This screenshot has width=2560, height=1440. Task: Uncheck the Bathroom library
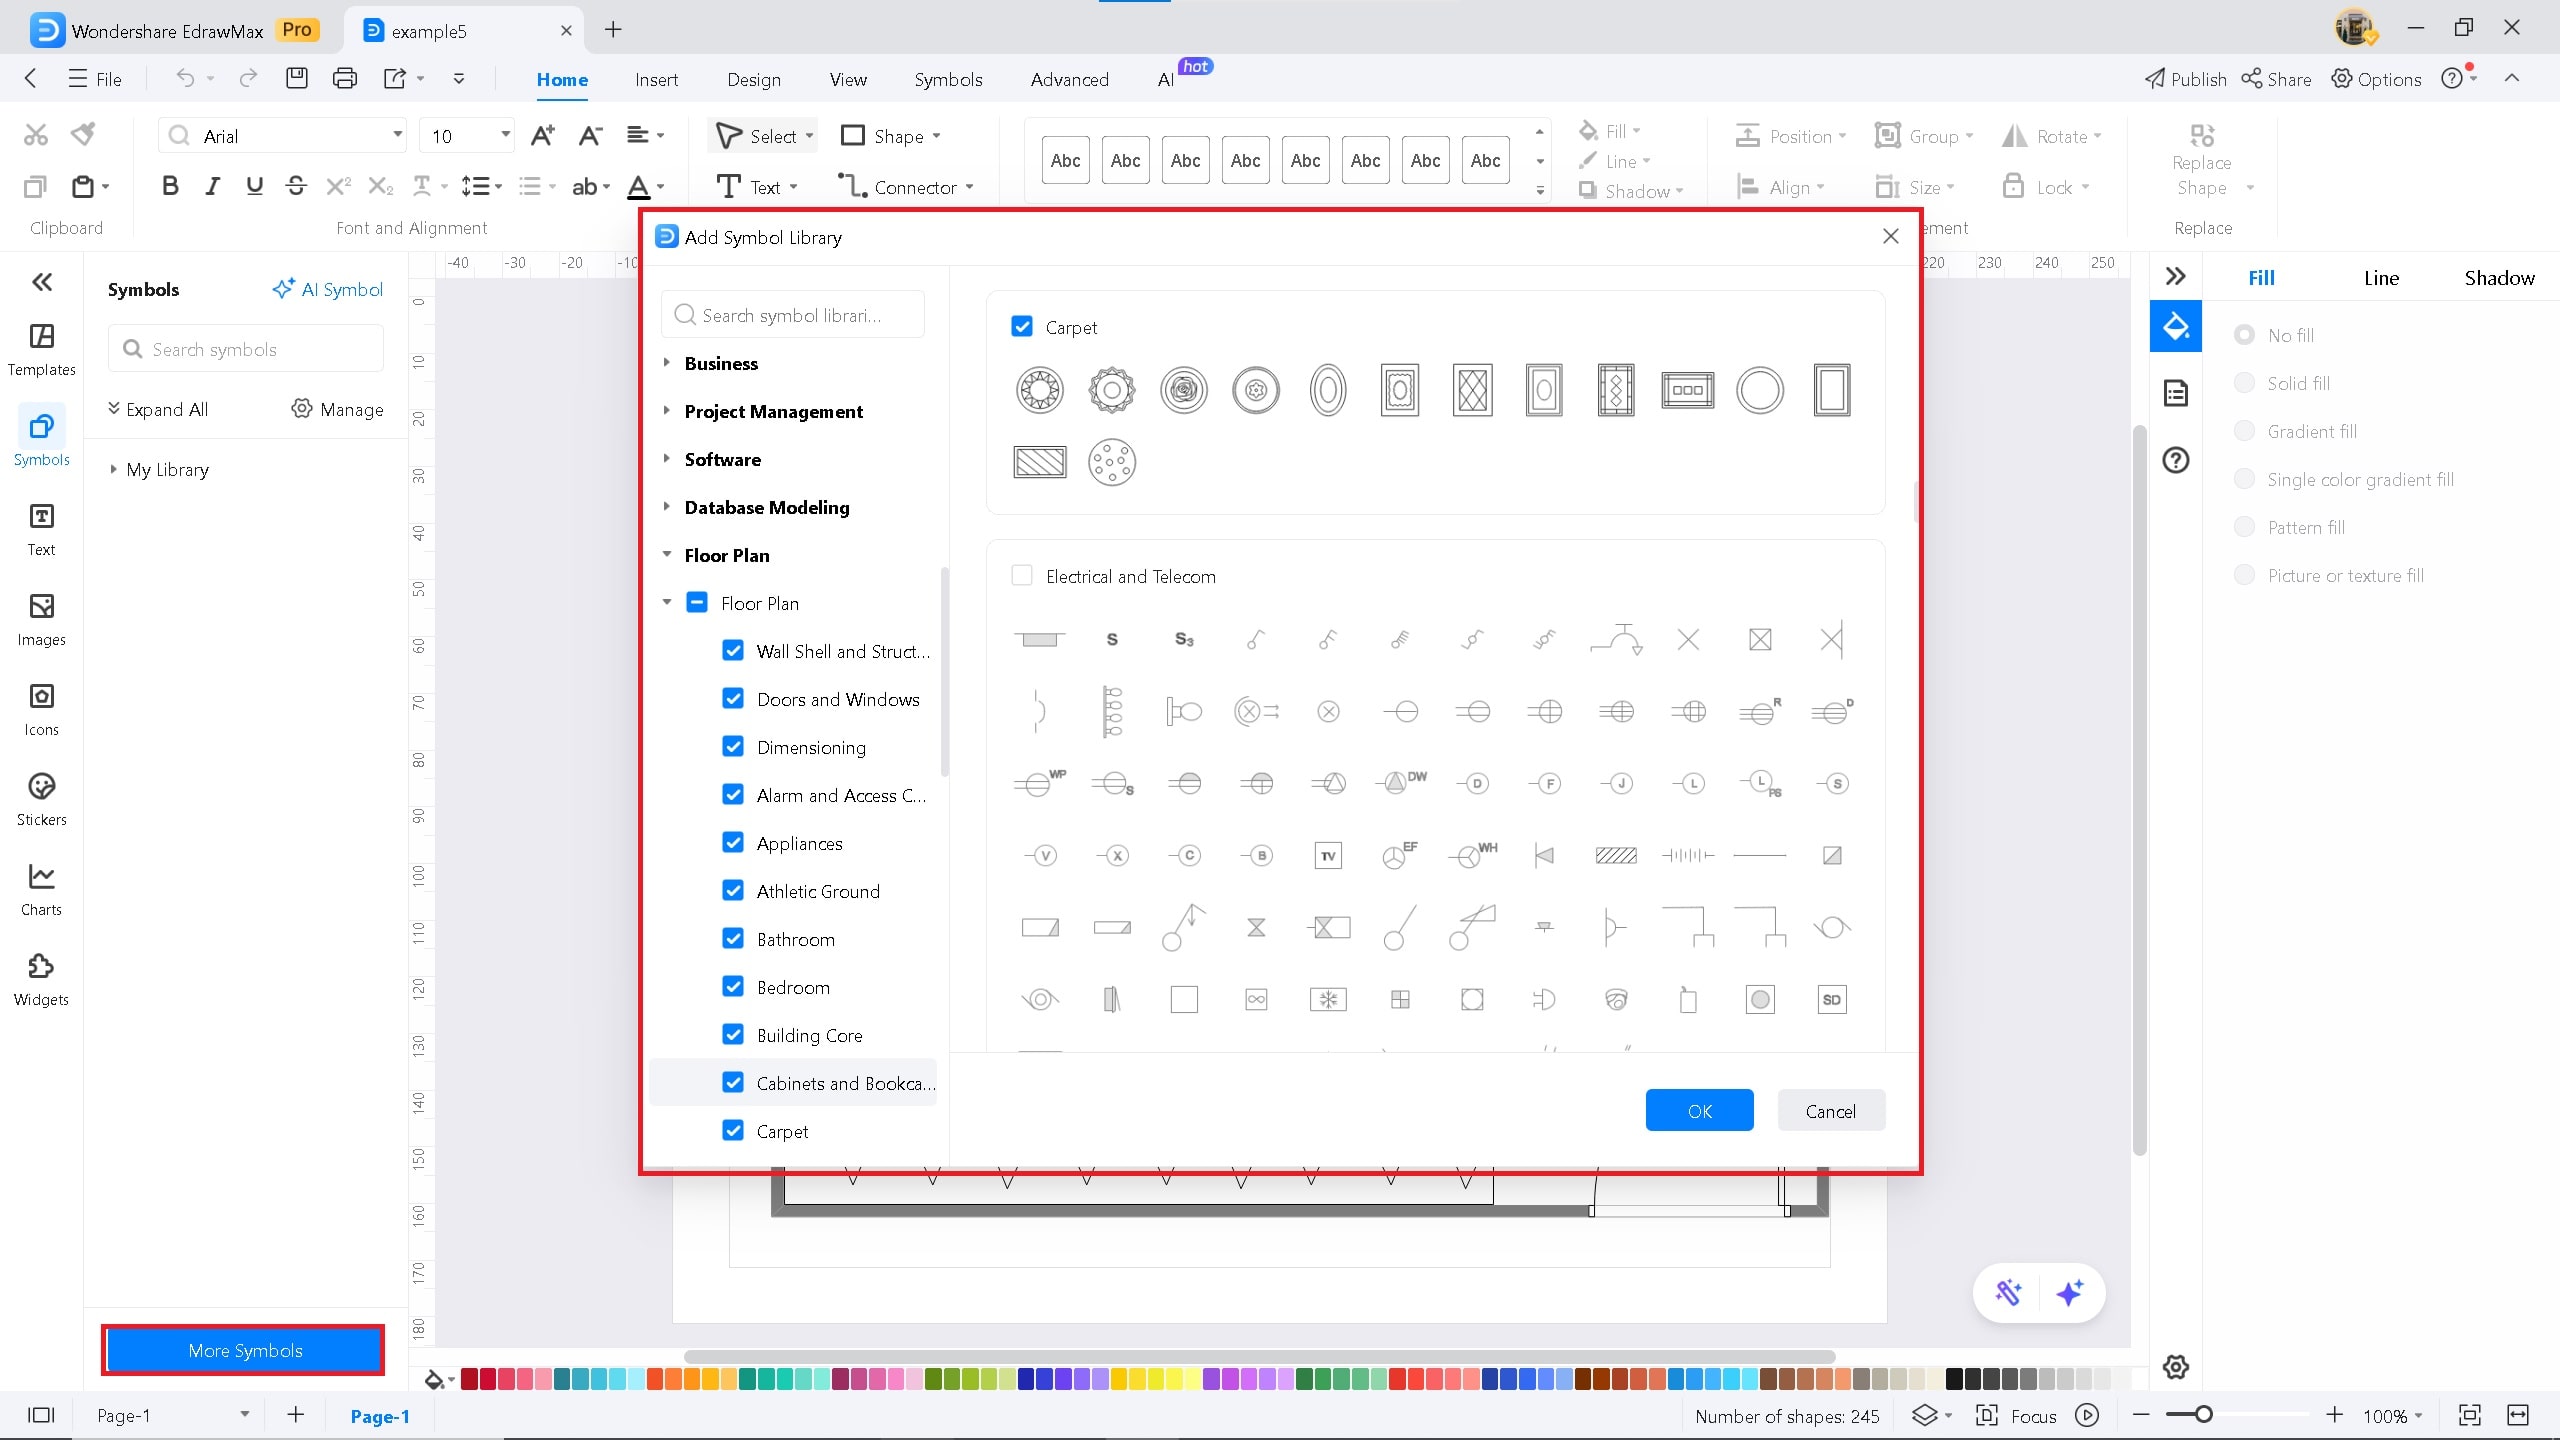(x=733, y=939)
